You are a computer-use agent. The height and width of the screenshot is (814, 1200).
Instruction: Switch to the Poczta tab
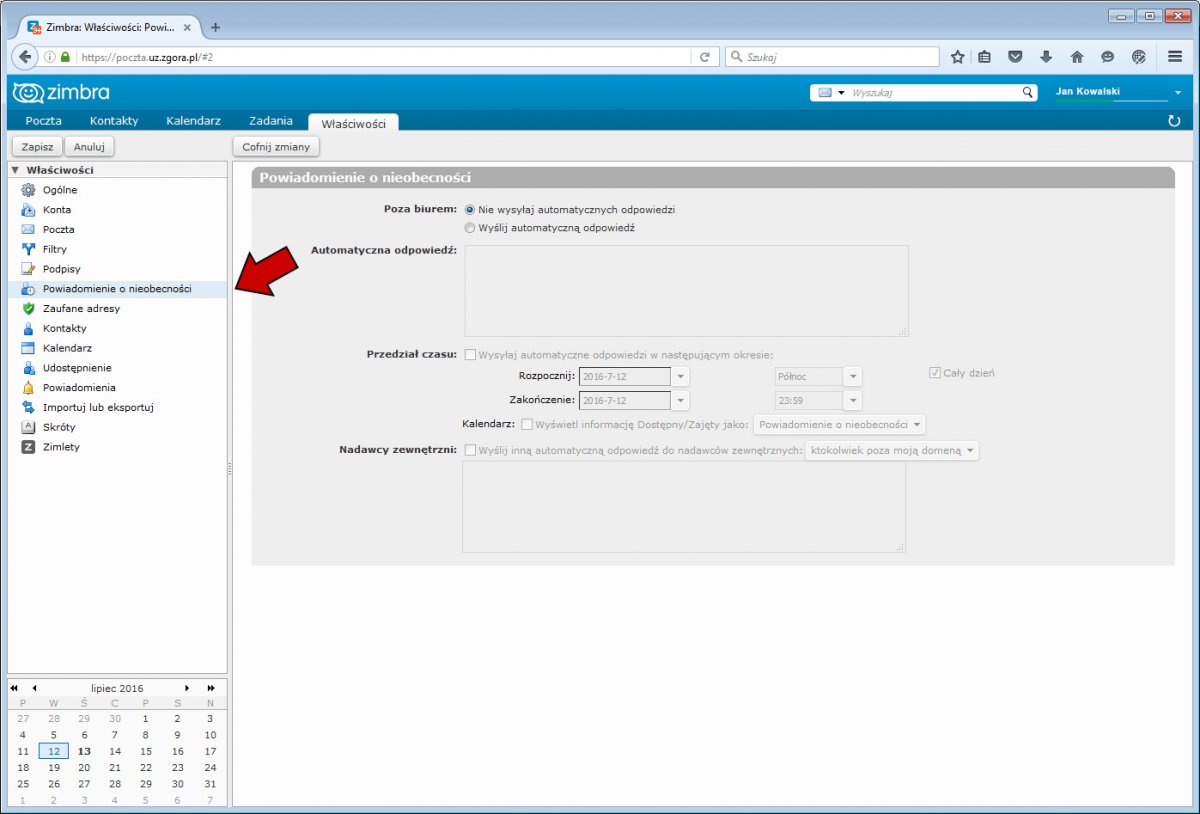[x=43, y=121]
